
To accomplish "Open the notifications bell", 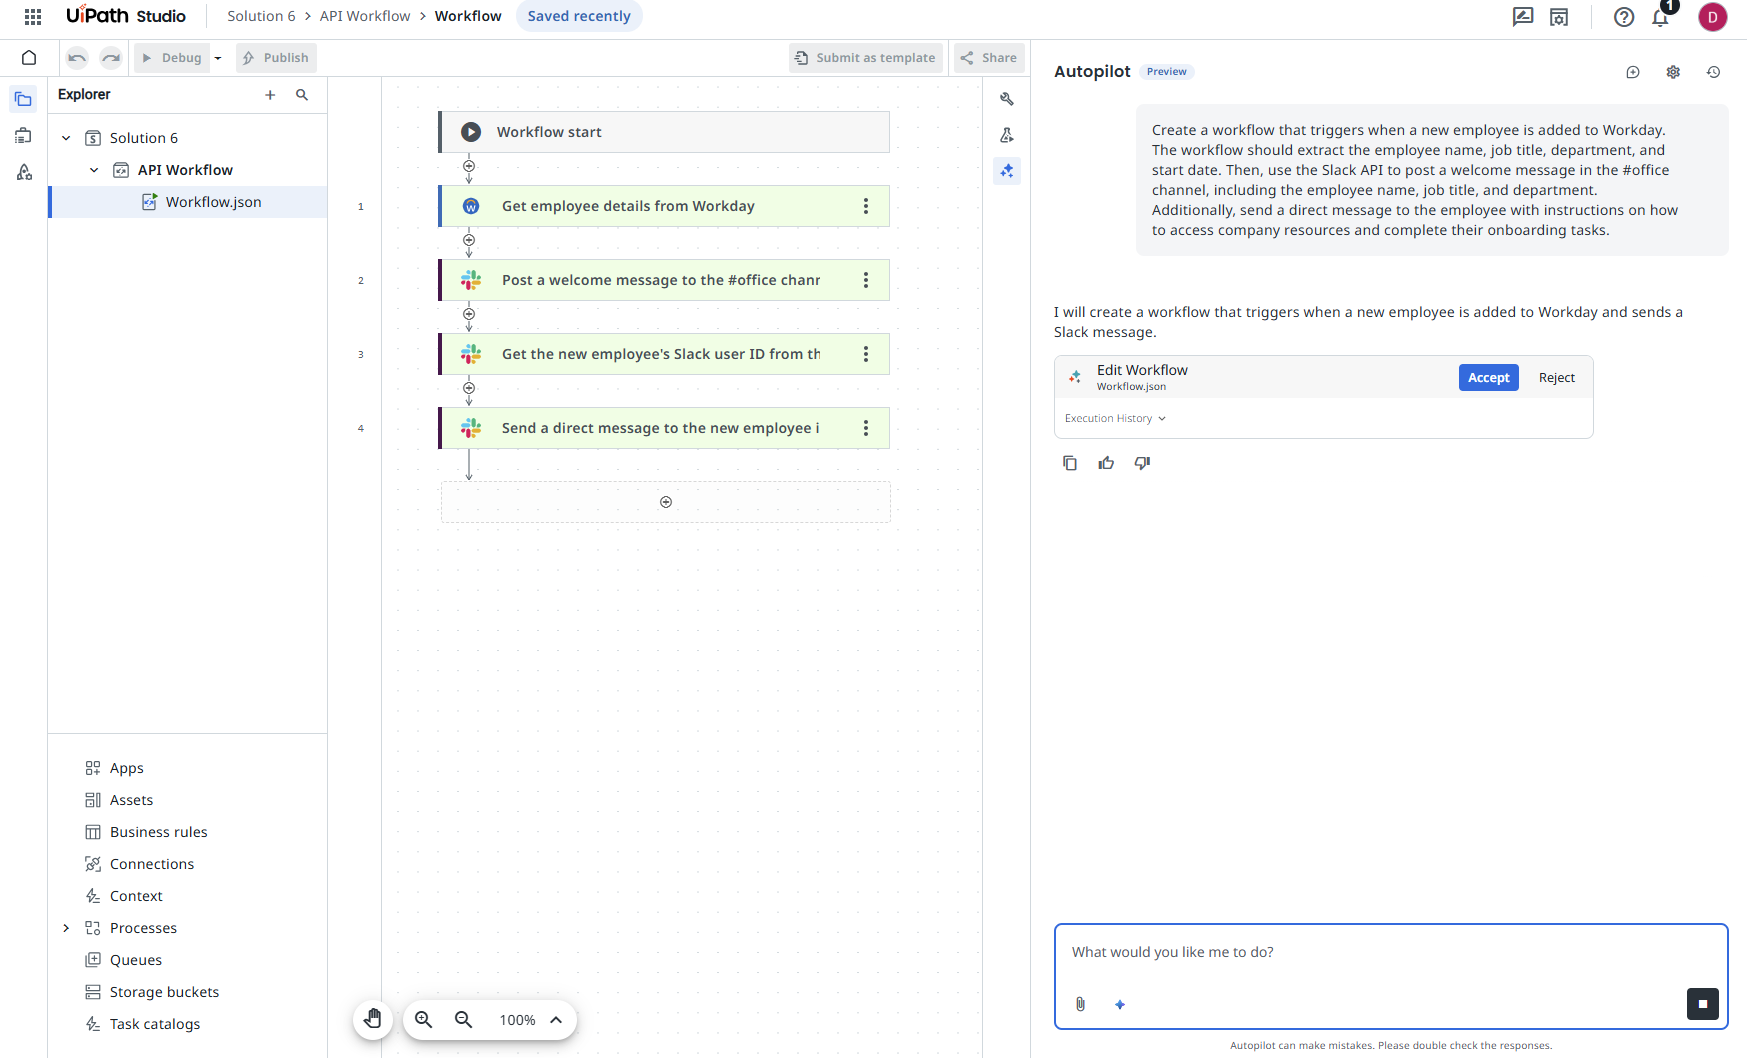I will pos(1661,17).
